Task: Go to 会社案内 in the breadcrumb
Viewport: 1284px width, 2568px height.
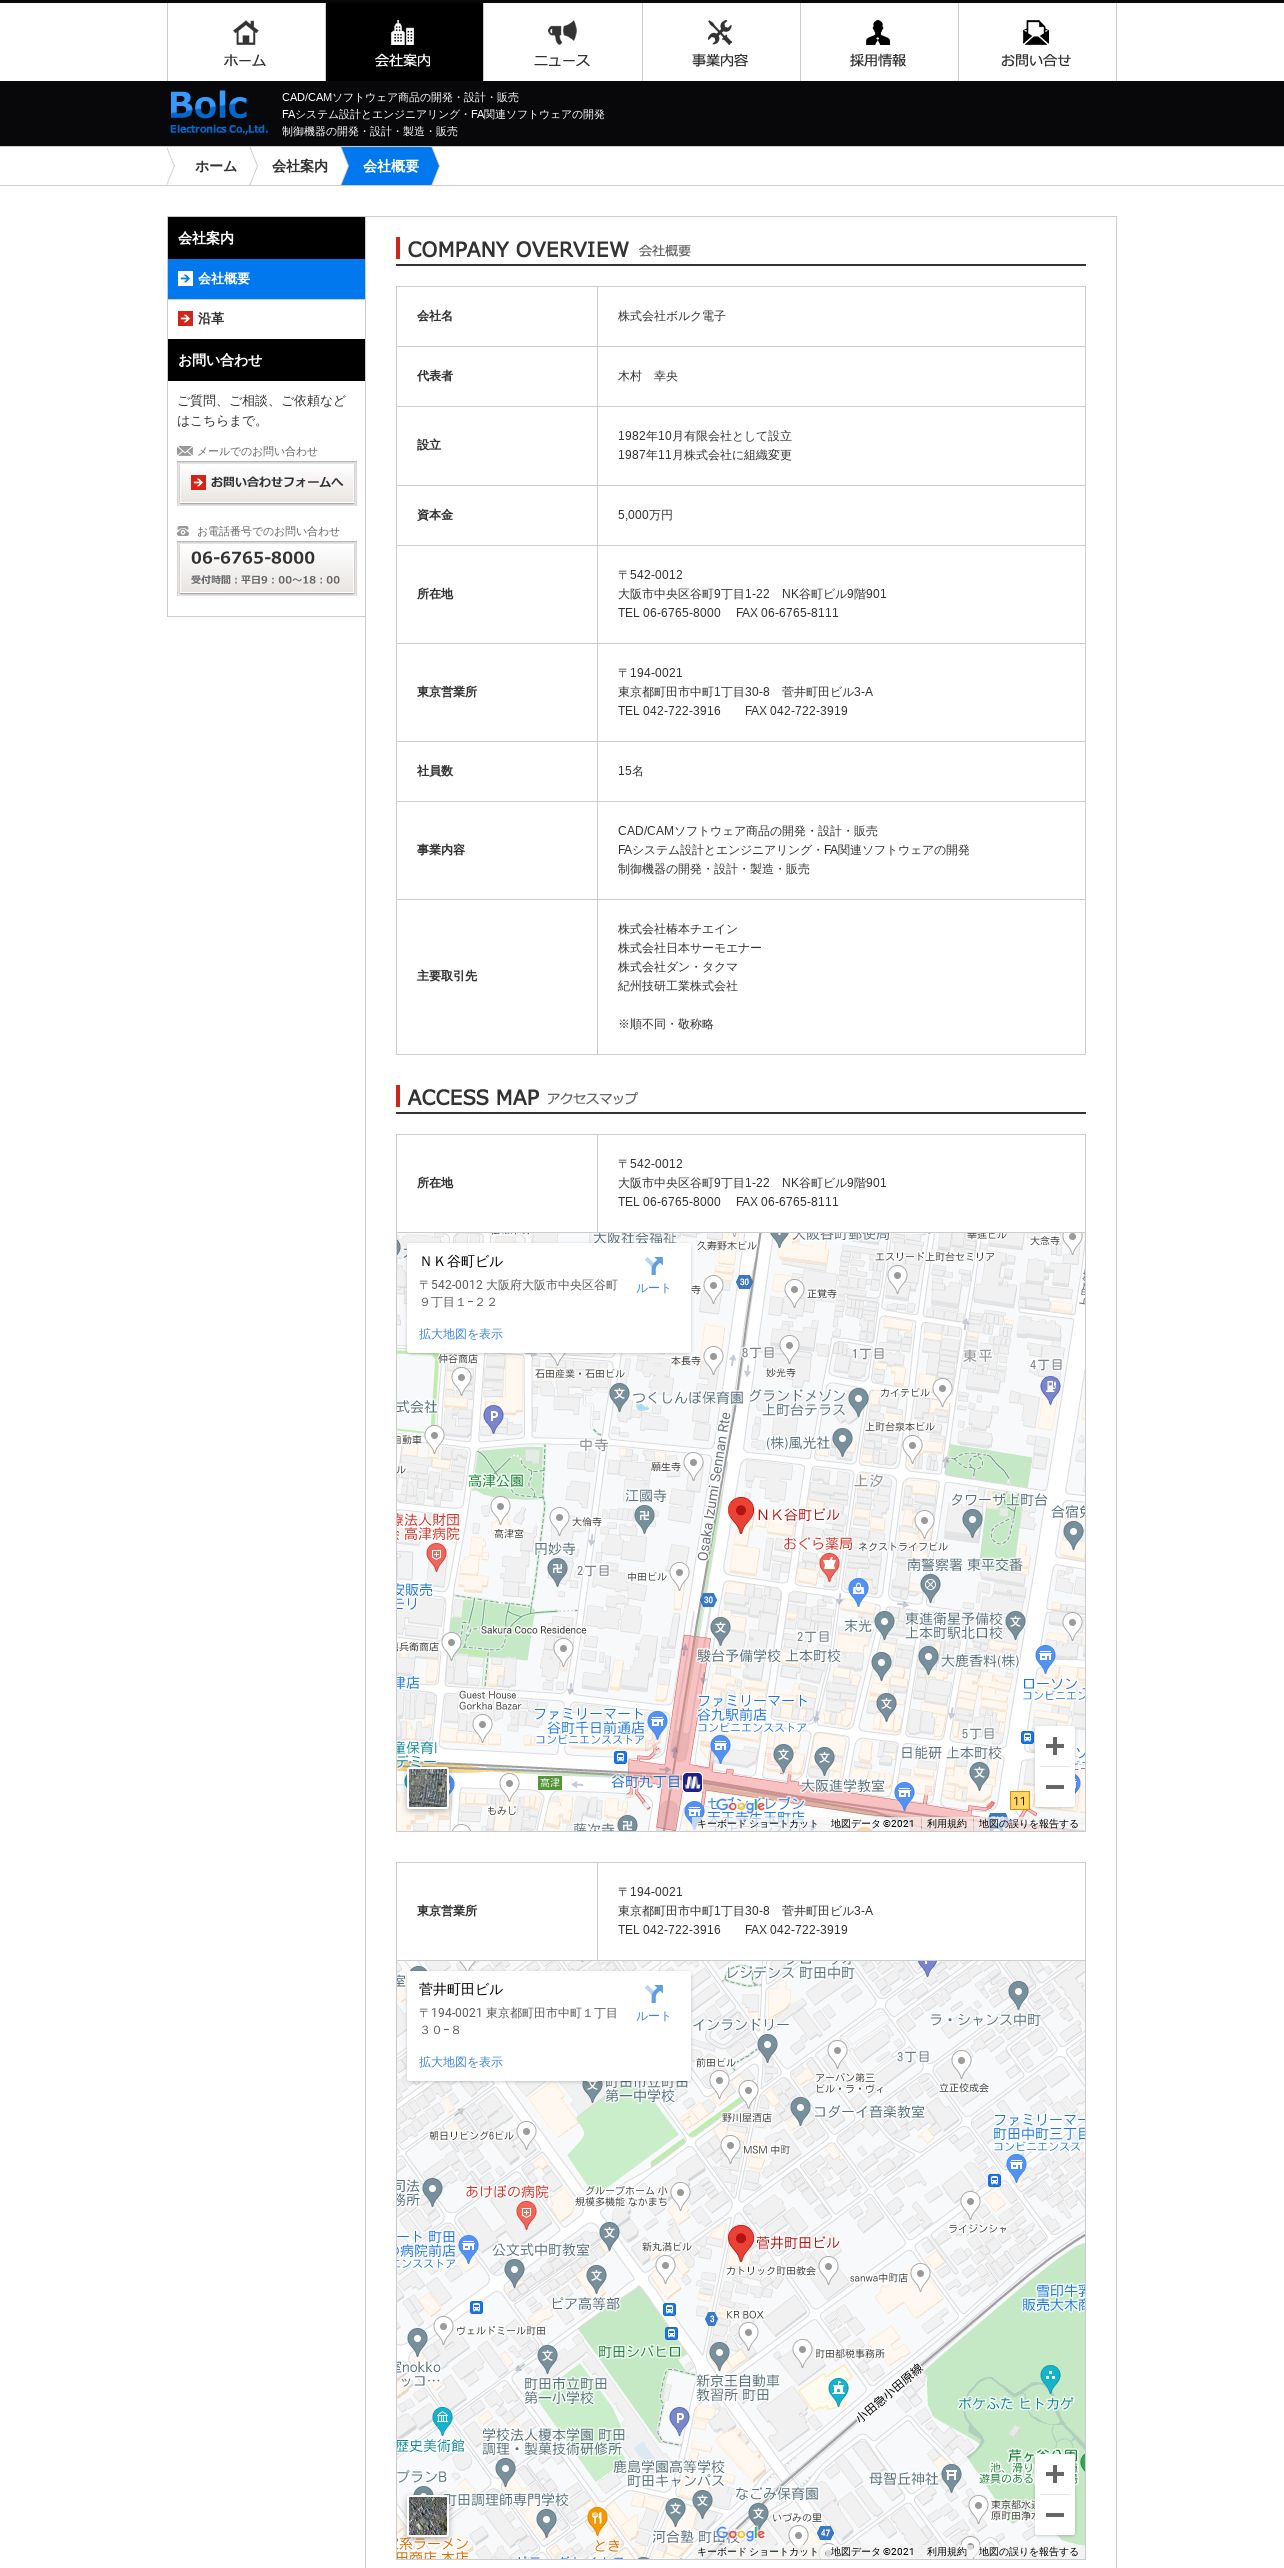Action: point(300,166)
